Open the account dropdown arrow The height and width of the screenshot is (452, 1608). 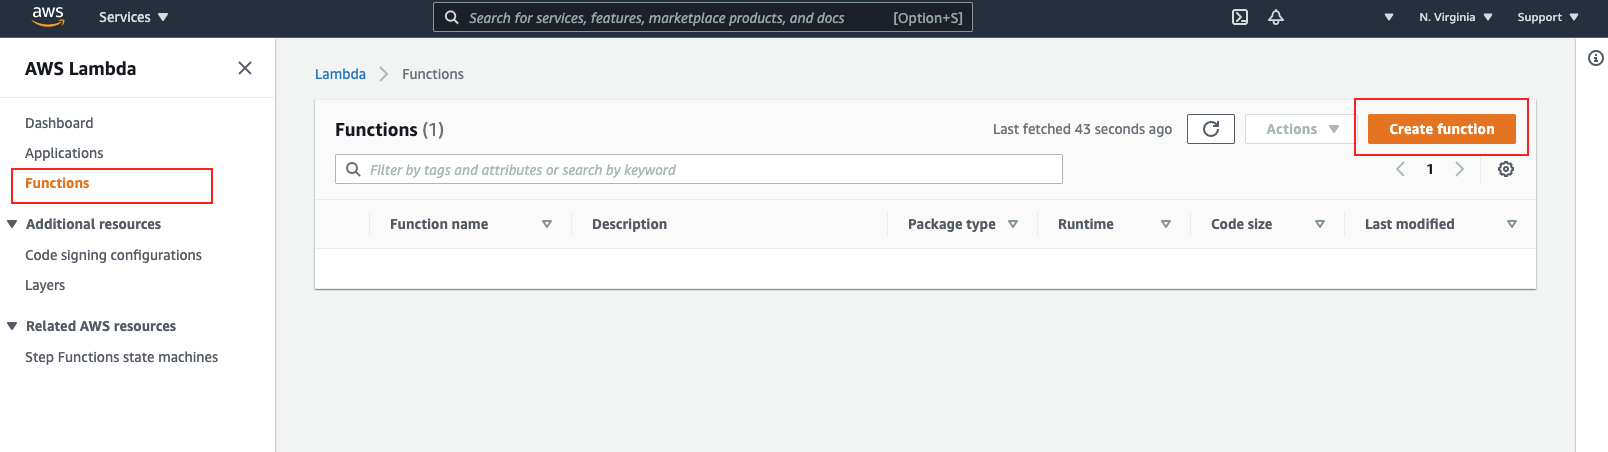pos(1389,17)
